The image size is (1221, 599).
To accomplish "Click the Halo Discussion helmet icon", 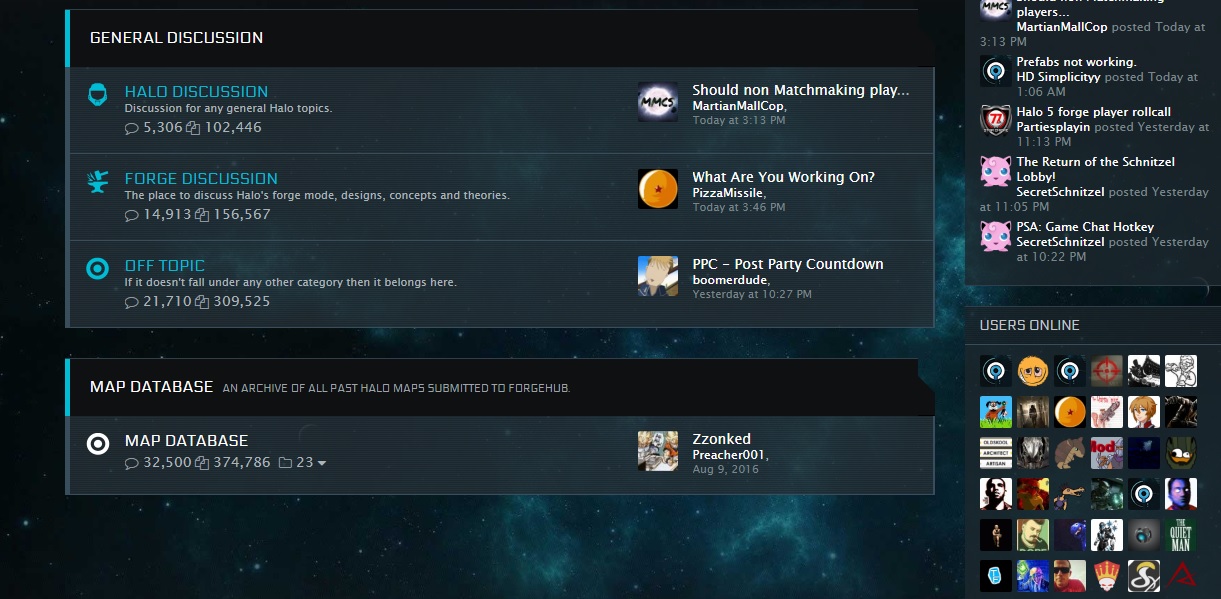I will pyautogui.click(x=98, y=95).
